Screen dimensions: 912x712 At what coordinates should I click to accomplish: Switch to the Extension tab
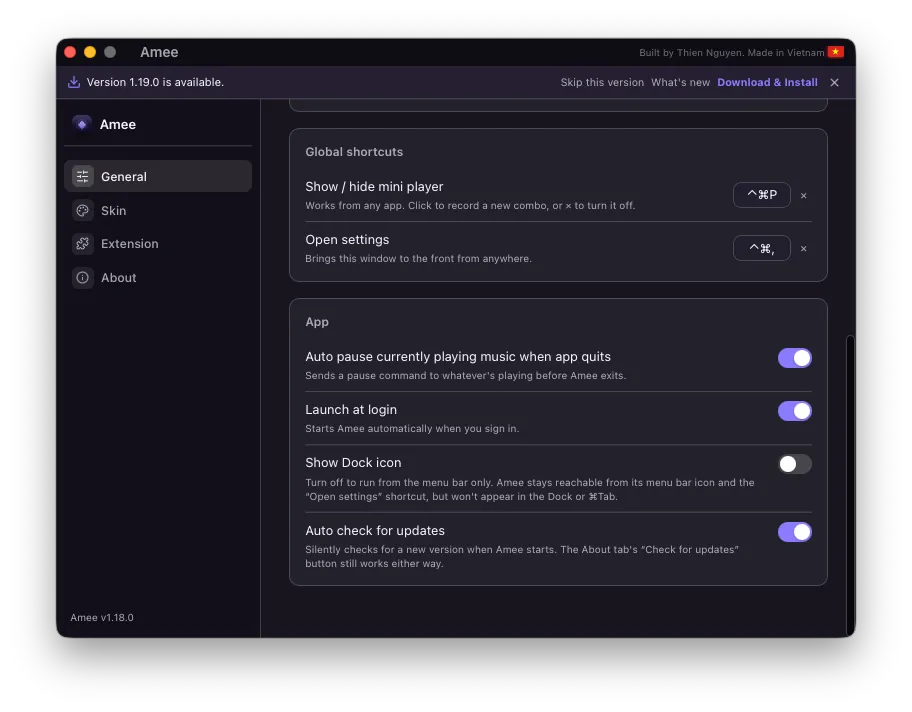[x=158, y=244]
